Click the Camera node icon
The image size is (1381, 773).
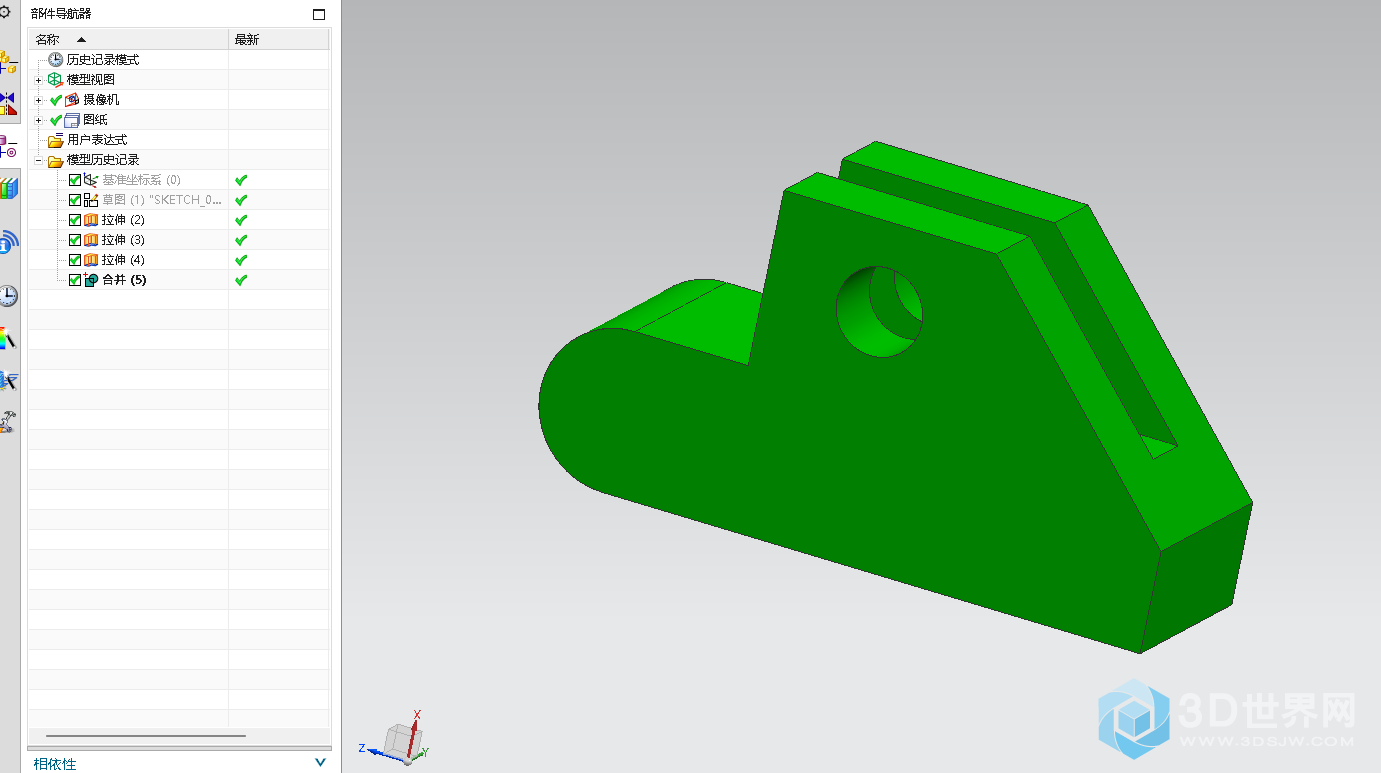tap(72, 100)
